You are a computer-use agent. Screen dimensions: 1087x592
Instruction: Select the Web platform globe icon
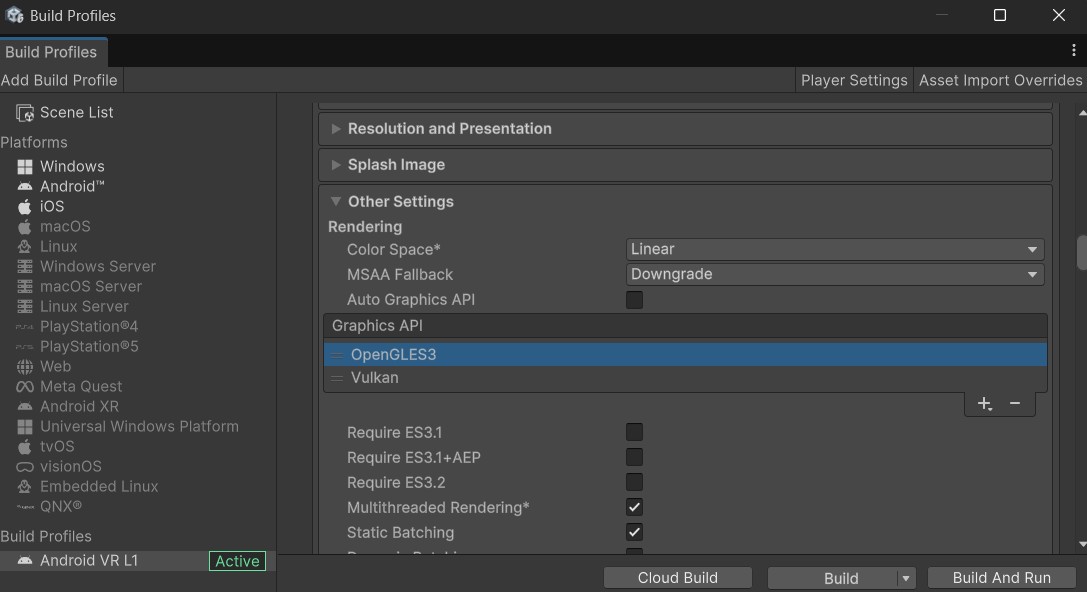(x=25, y=367)
